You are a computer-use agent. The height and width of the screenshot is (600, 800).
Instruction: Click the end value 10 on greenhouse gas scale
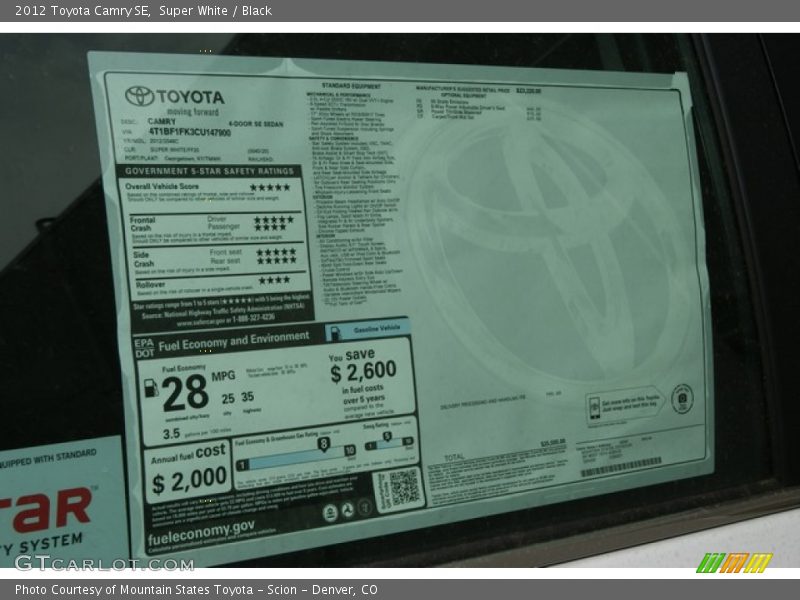[350, 451]
